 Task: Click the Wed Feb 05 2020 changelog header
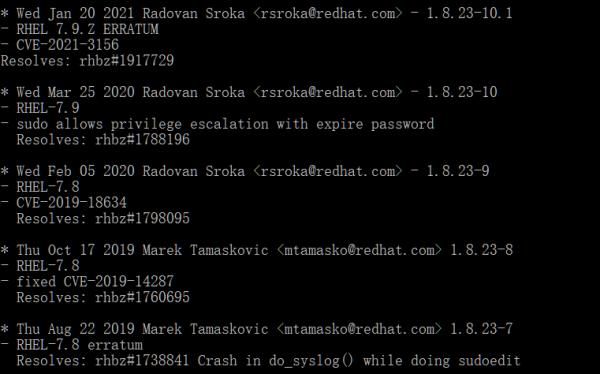coord(245,171)
